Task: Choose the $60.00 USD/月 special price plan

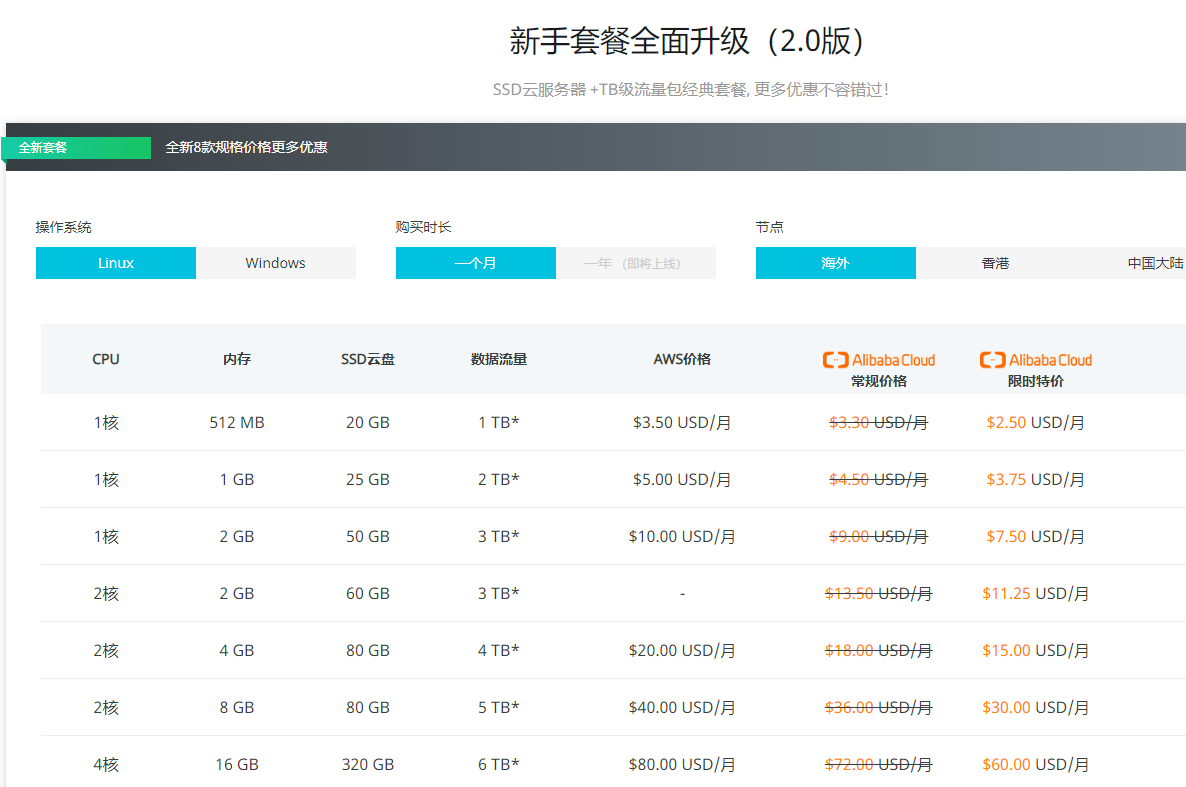Action: pyautogui.click(x=1035, y=765)
